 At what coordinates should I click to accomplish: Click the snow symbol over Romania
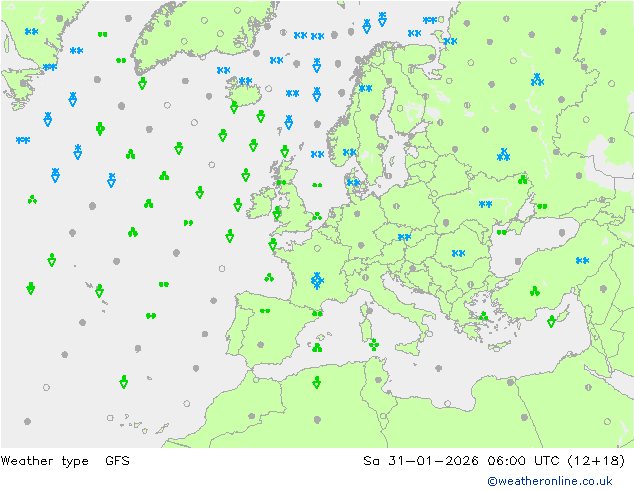point(459,253)
